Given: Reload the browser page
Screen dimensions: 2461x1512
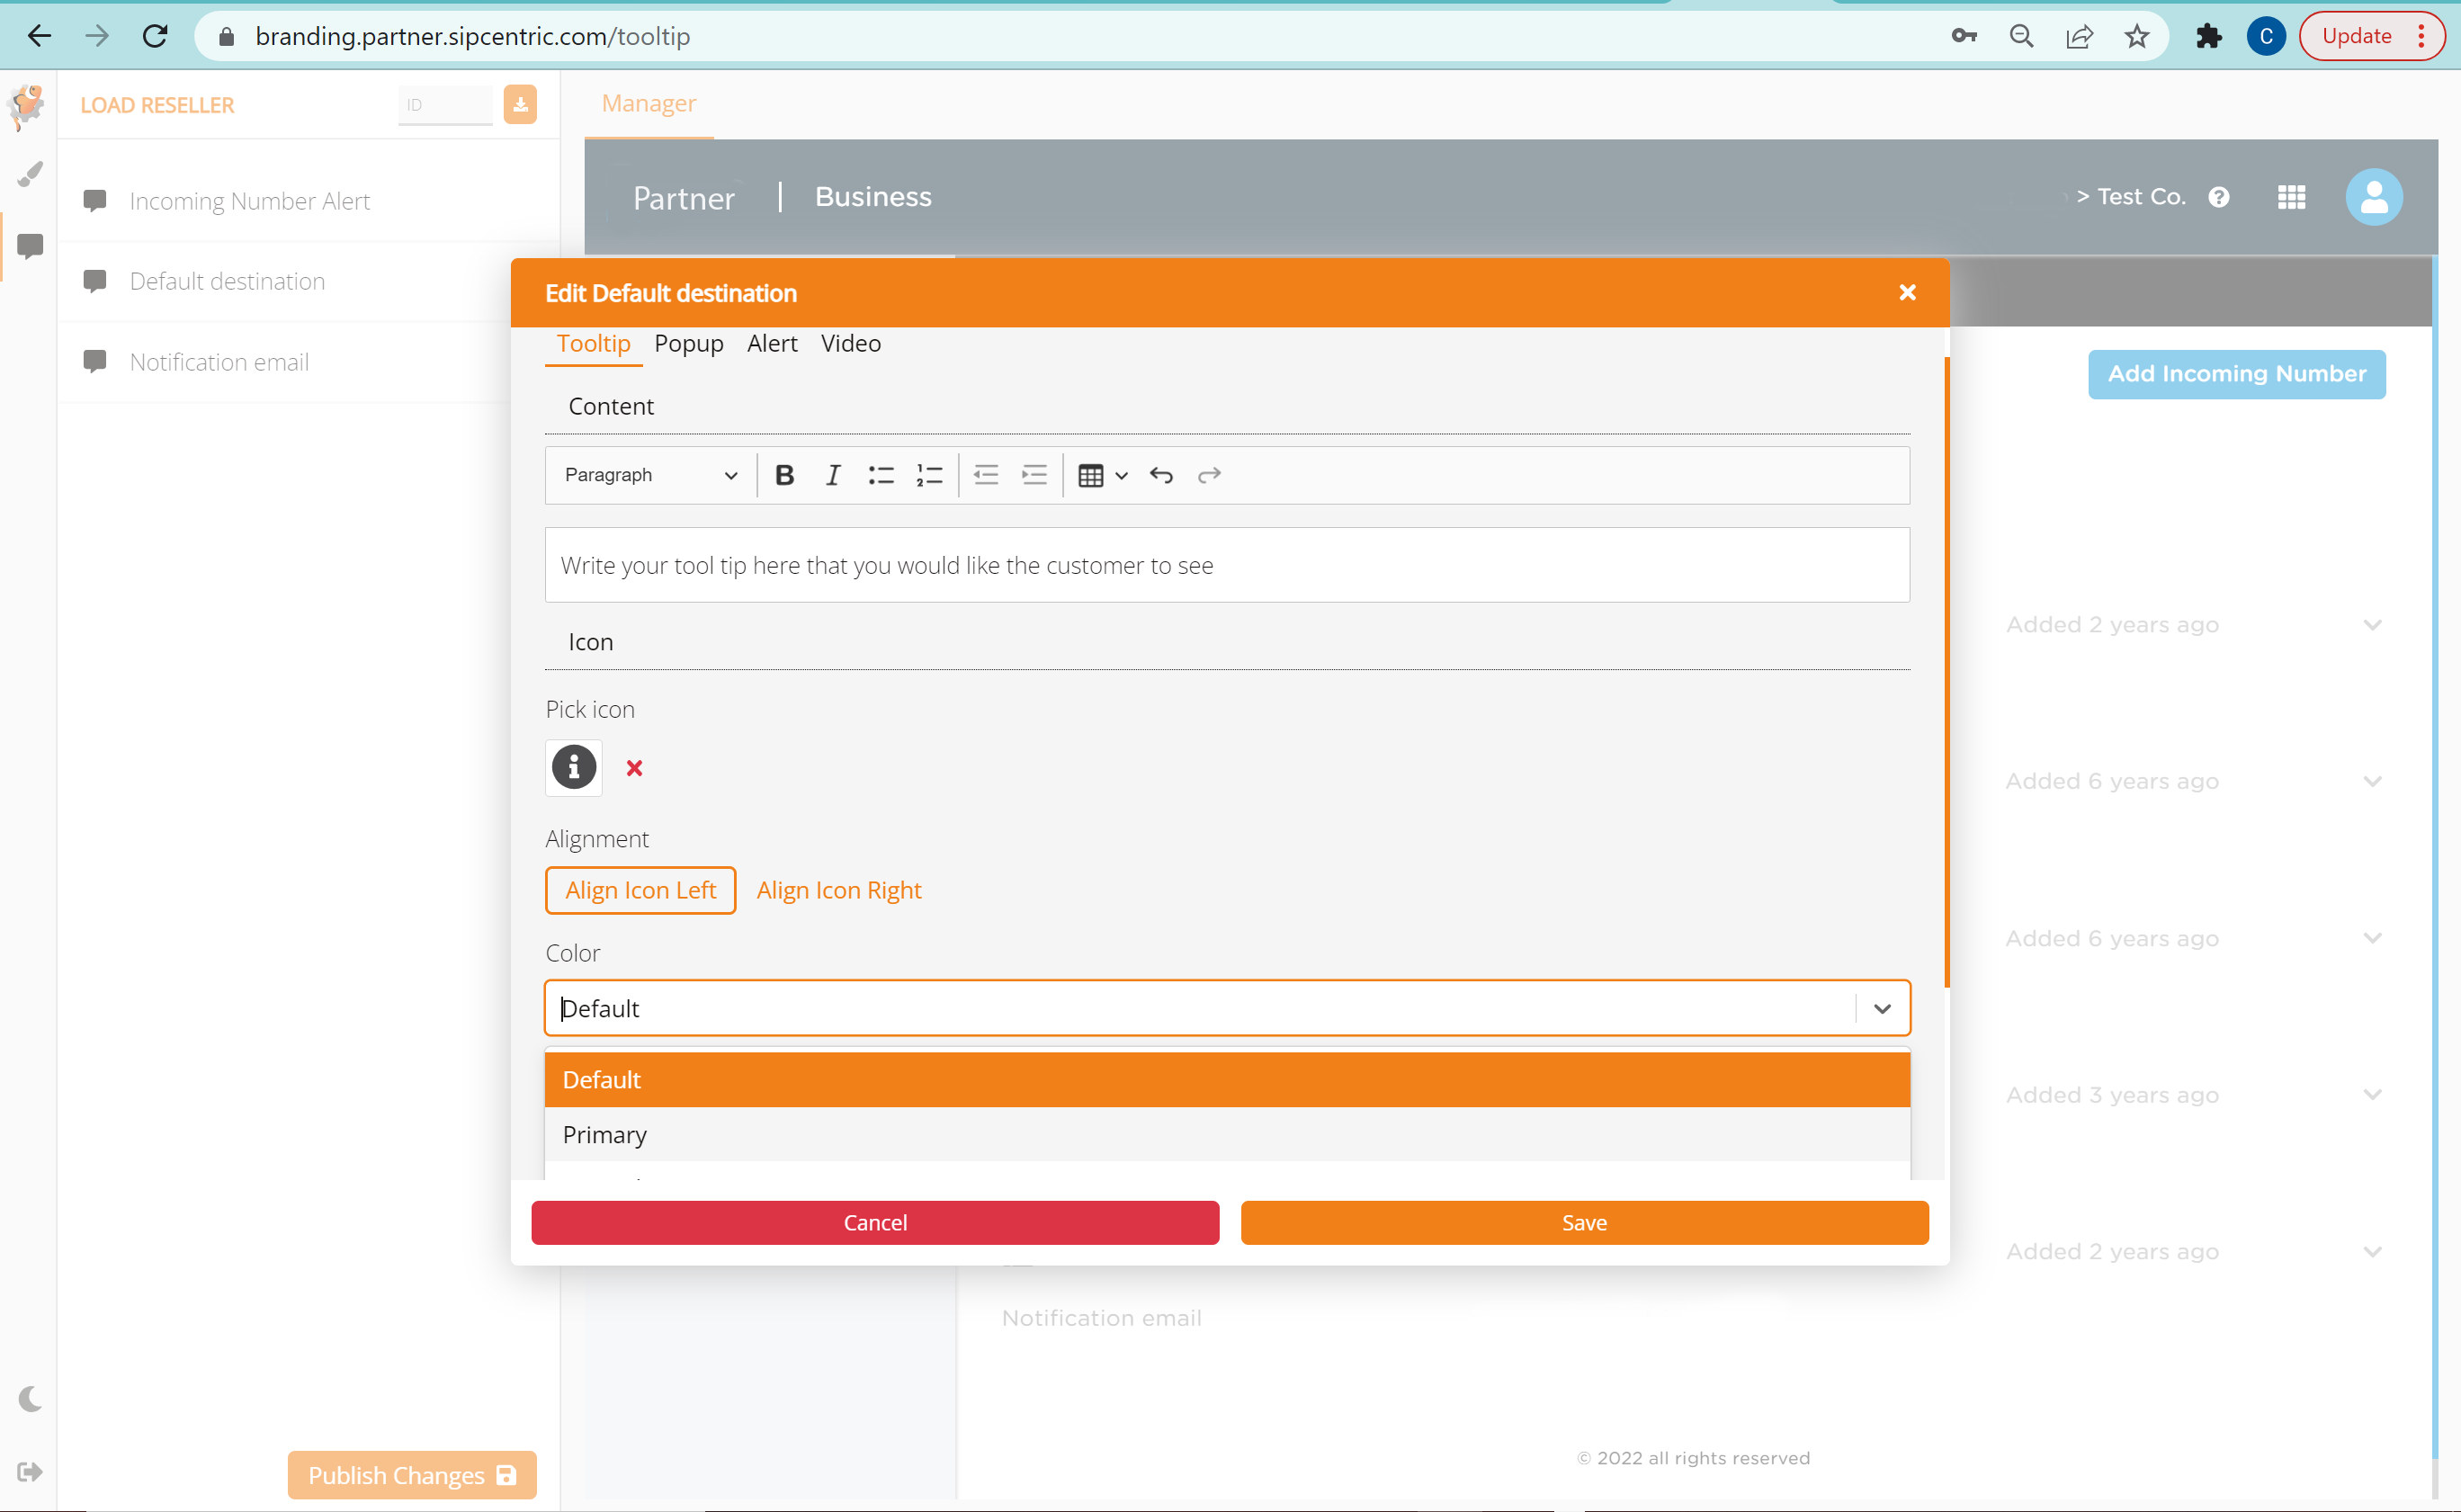Looking at the screenshot, I should (155, 36).
